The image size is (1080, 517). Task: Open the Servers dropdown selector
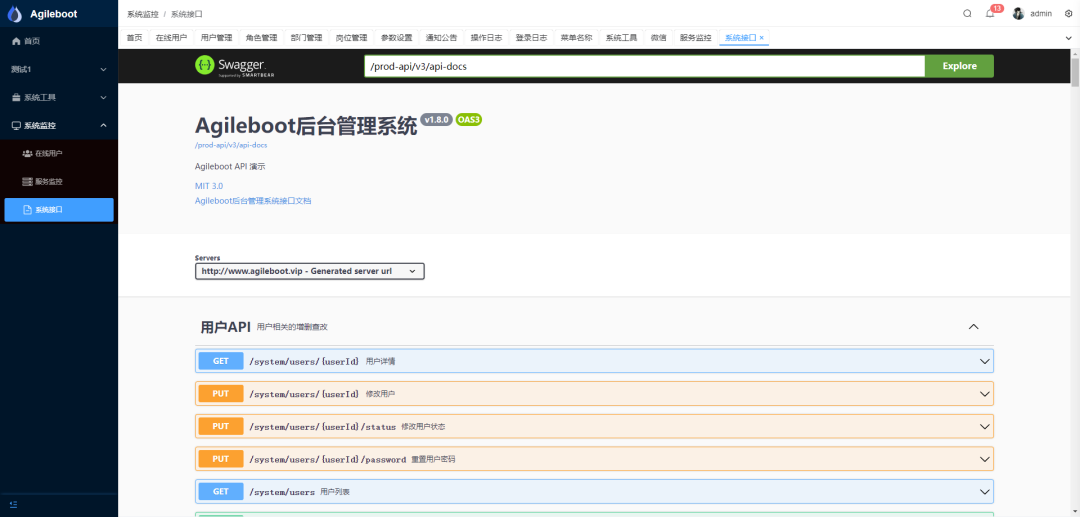click(309, 271)
